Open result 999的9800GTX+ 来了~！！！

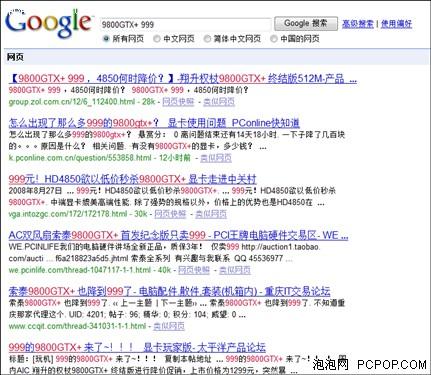(137, 348)
